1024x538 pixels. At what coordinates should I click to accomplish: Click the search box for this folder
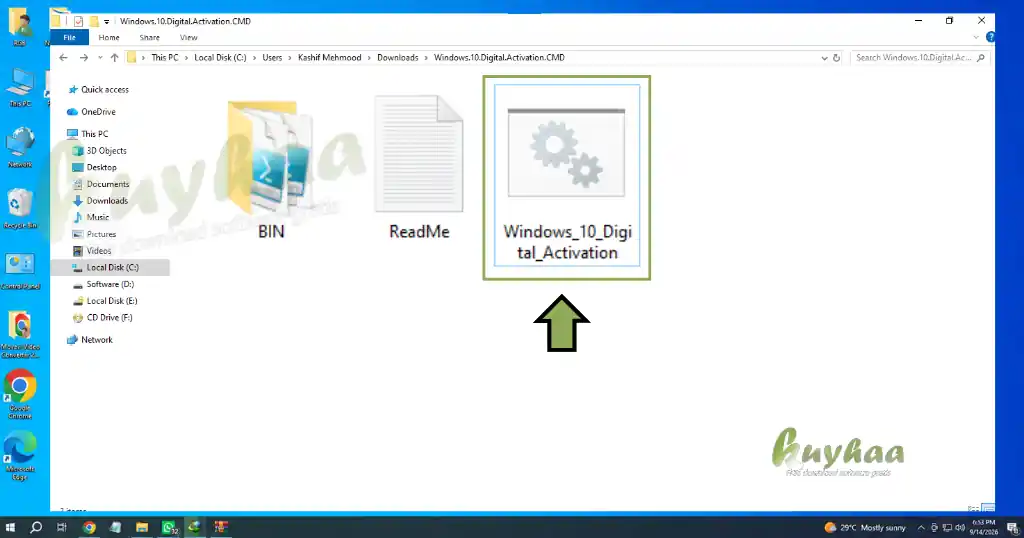point(920,57)
